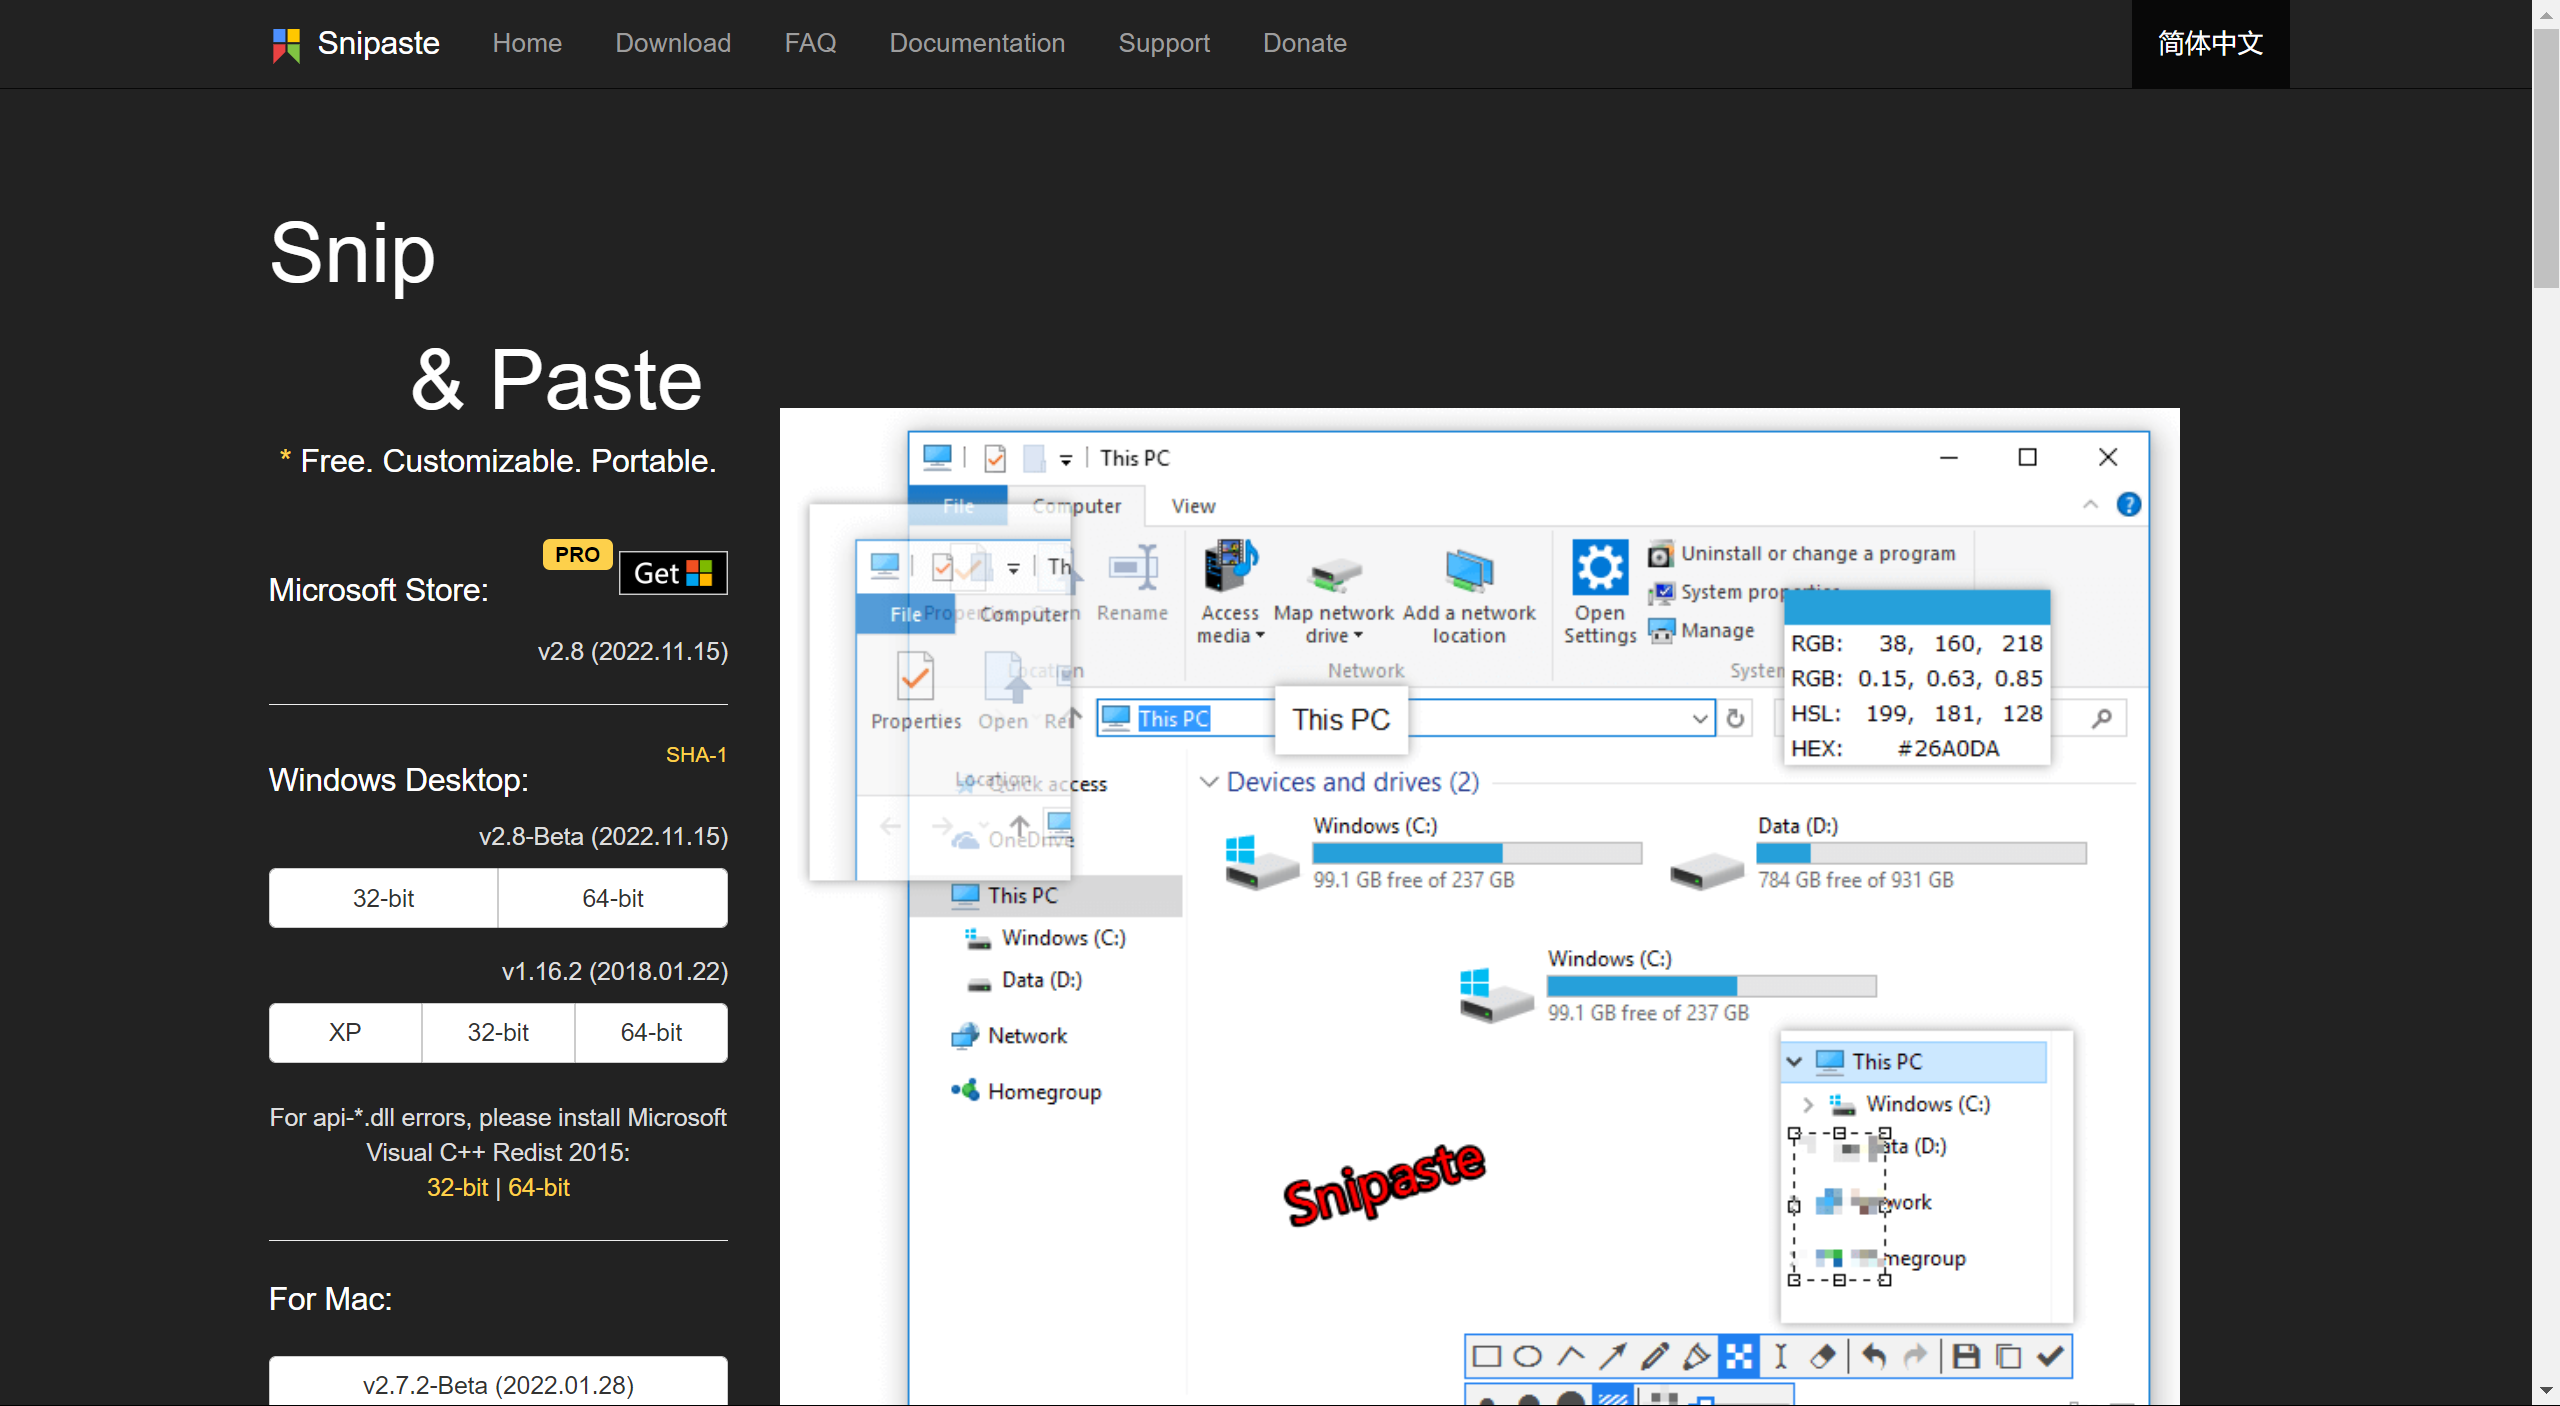Expand Windows (C:) tree node chevron
The image size is (2560, 1406).
1808,1104
